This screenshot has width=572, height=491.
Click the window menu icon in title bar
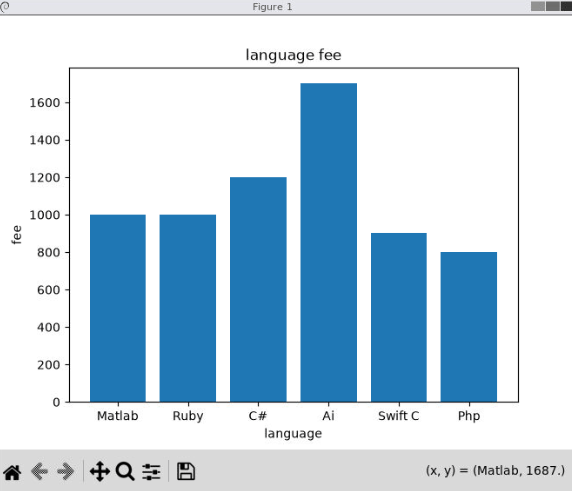pyautogui.click(x=5, y=7)
